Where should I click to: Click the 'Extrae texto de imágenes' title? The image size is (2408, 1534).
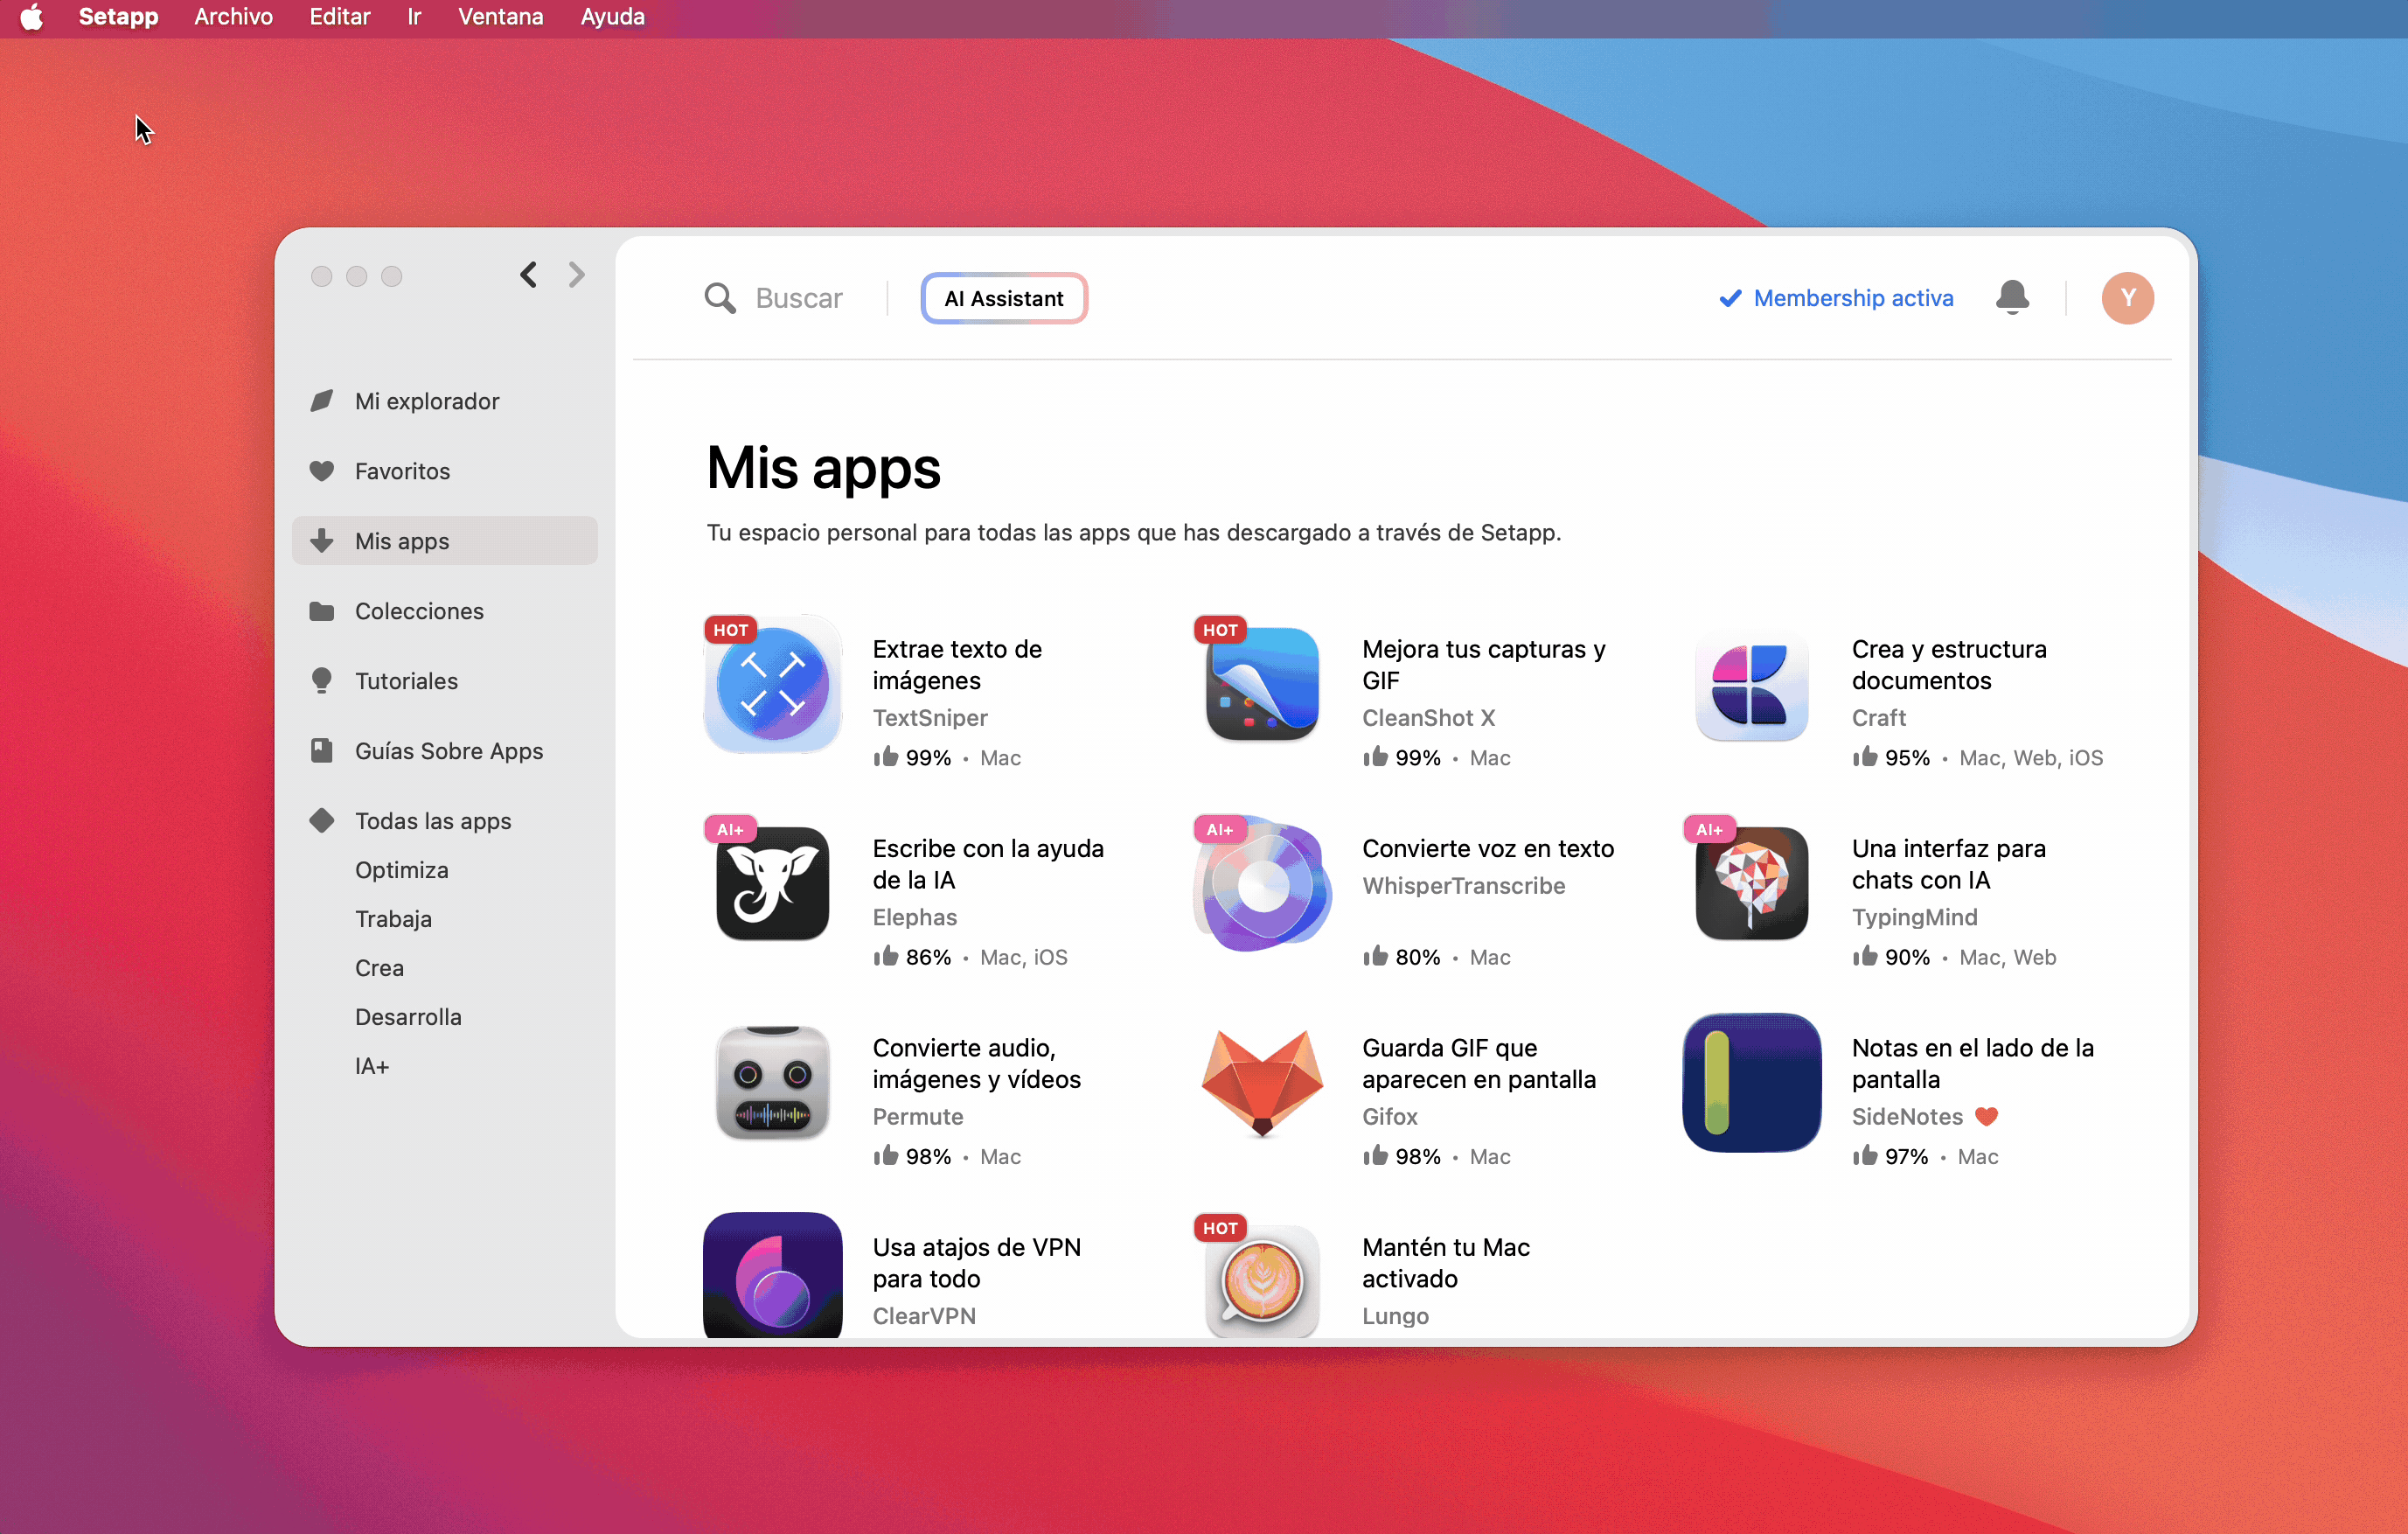(957, 665)
